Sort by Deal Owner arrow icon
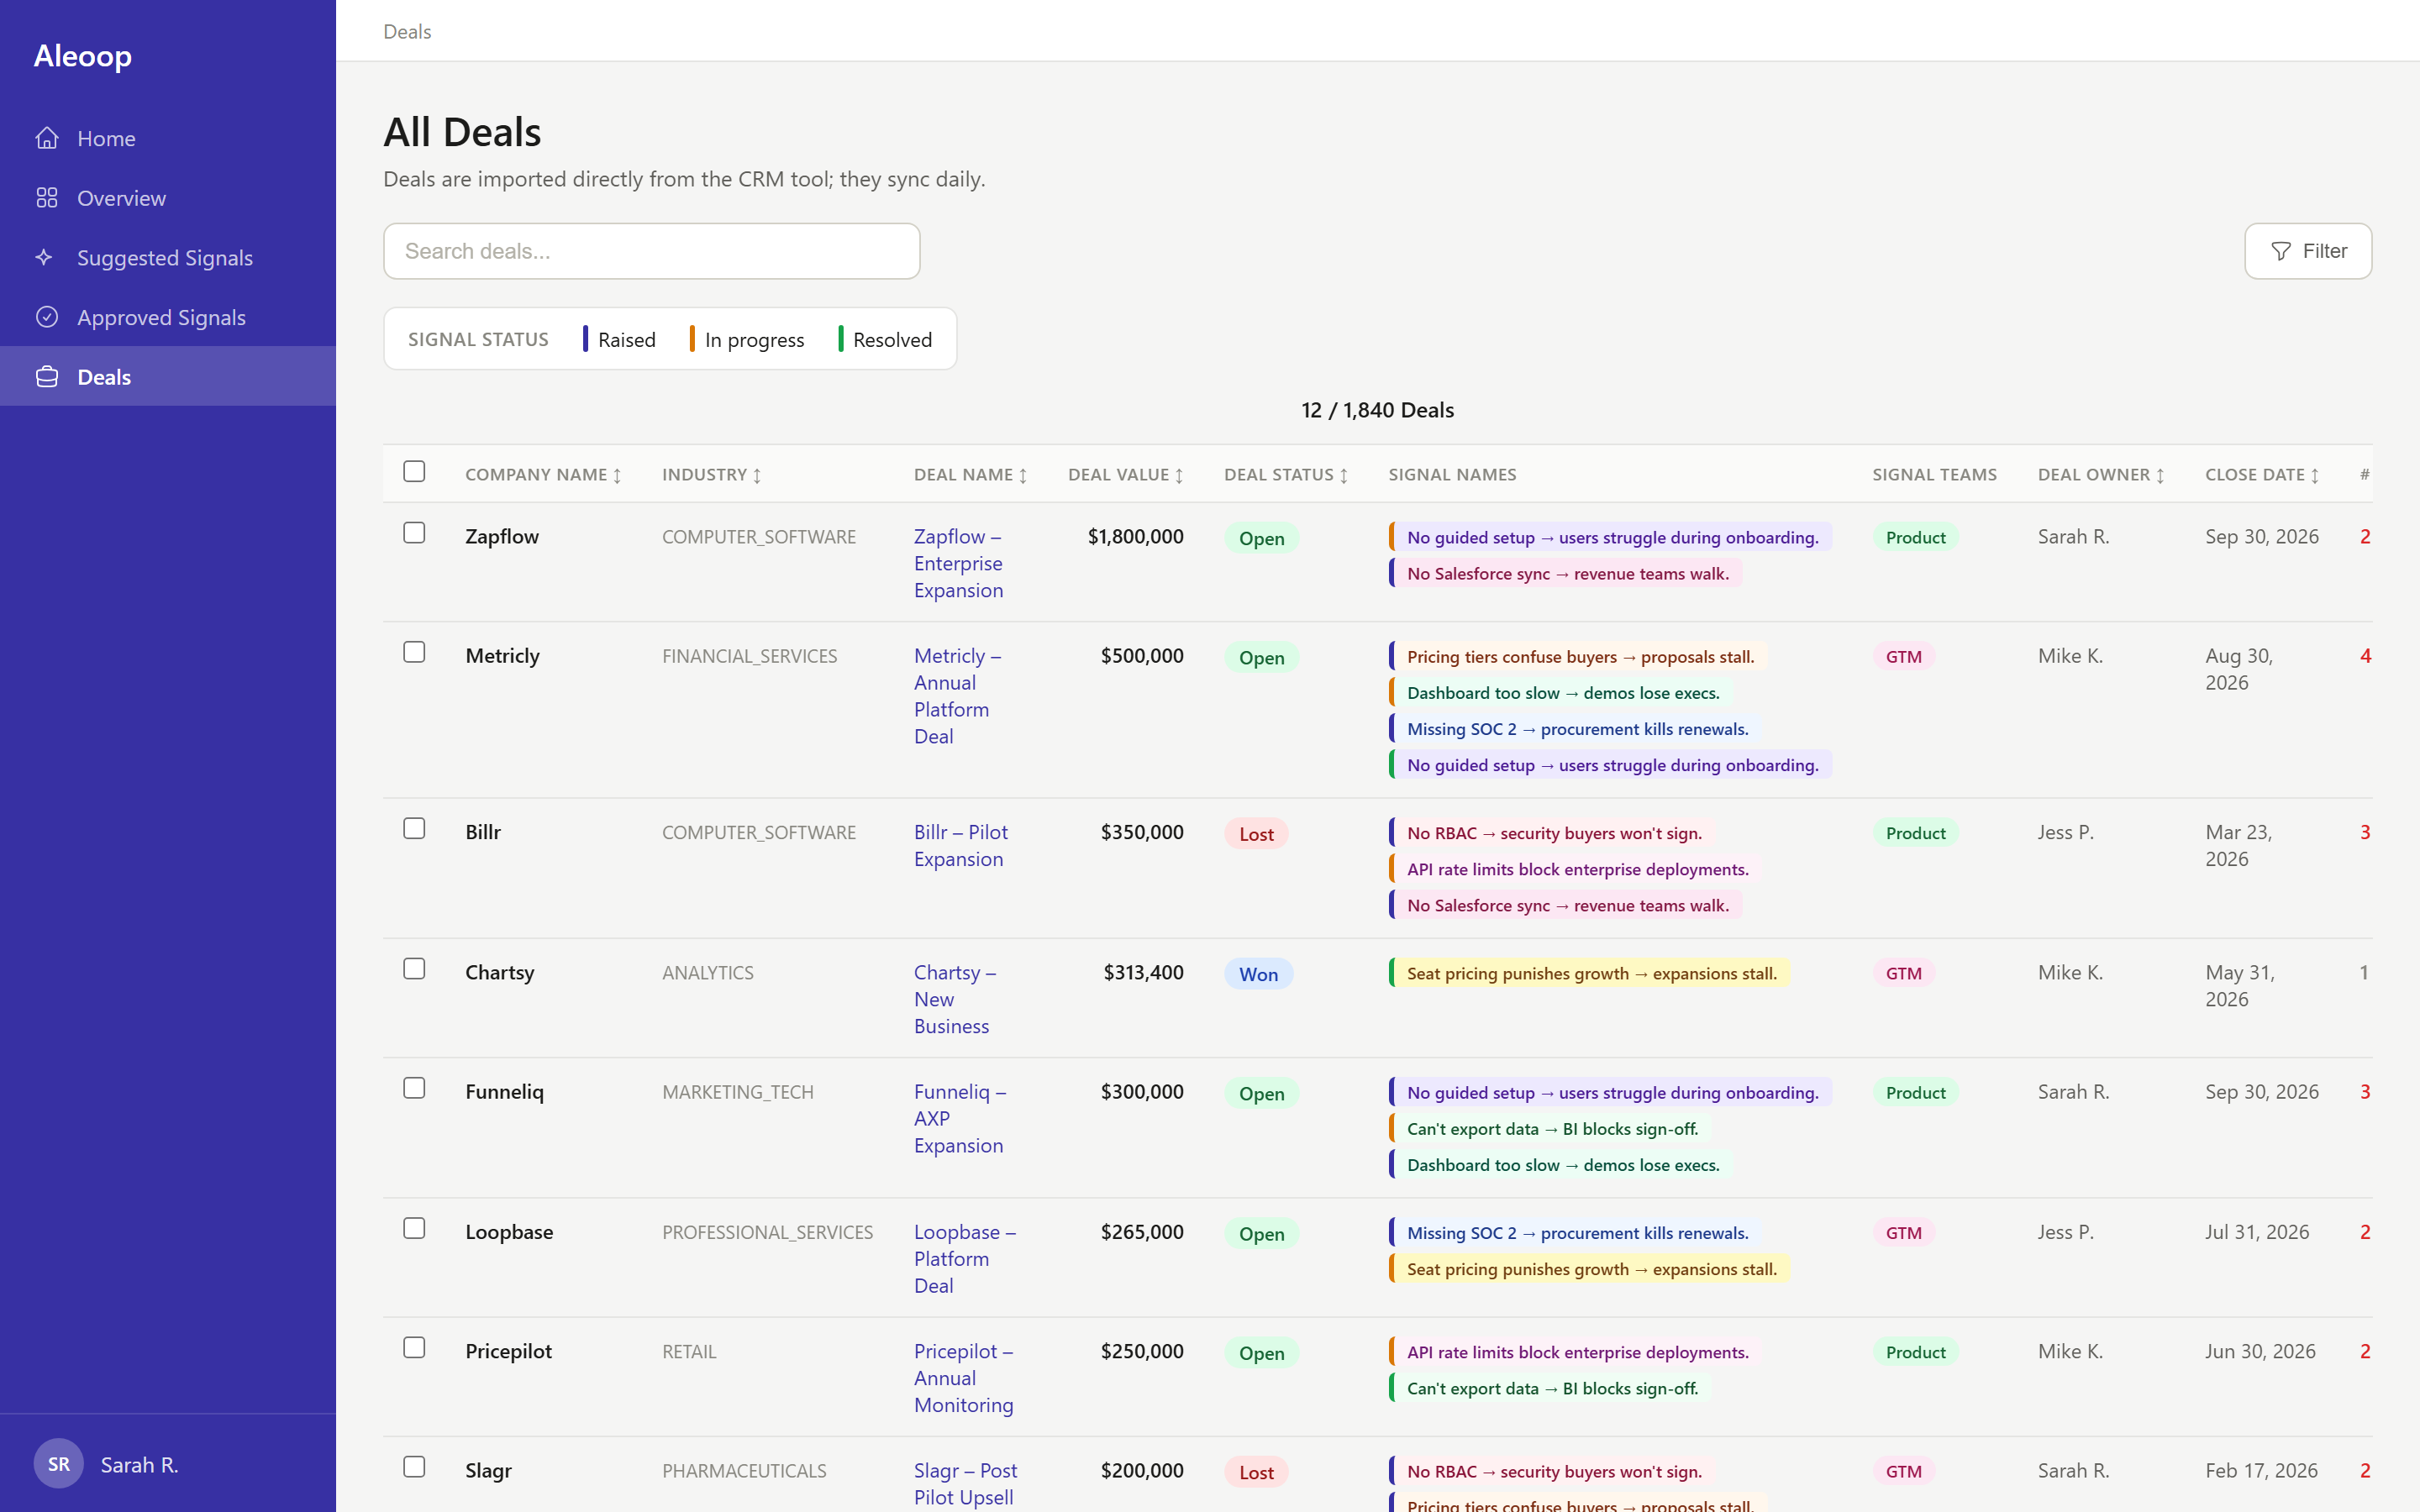The height and width of the screenshot is (1512, 2420). pyautogui.click(x=2160, y=476)
